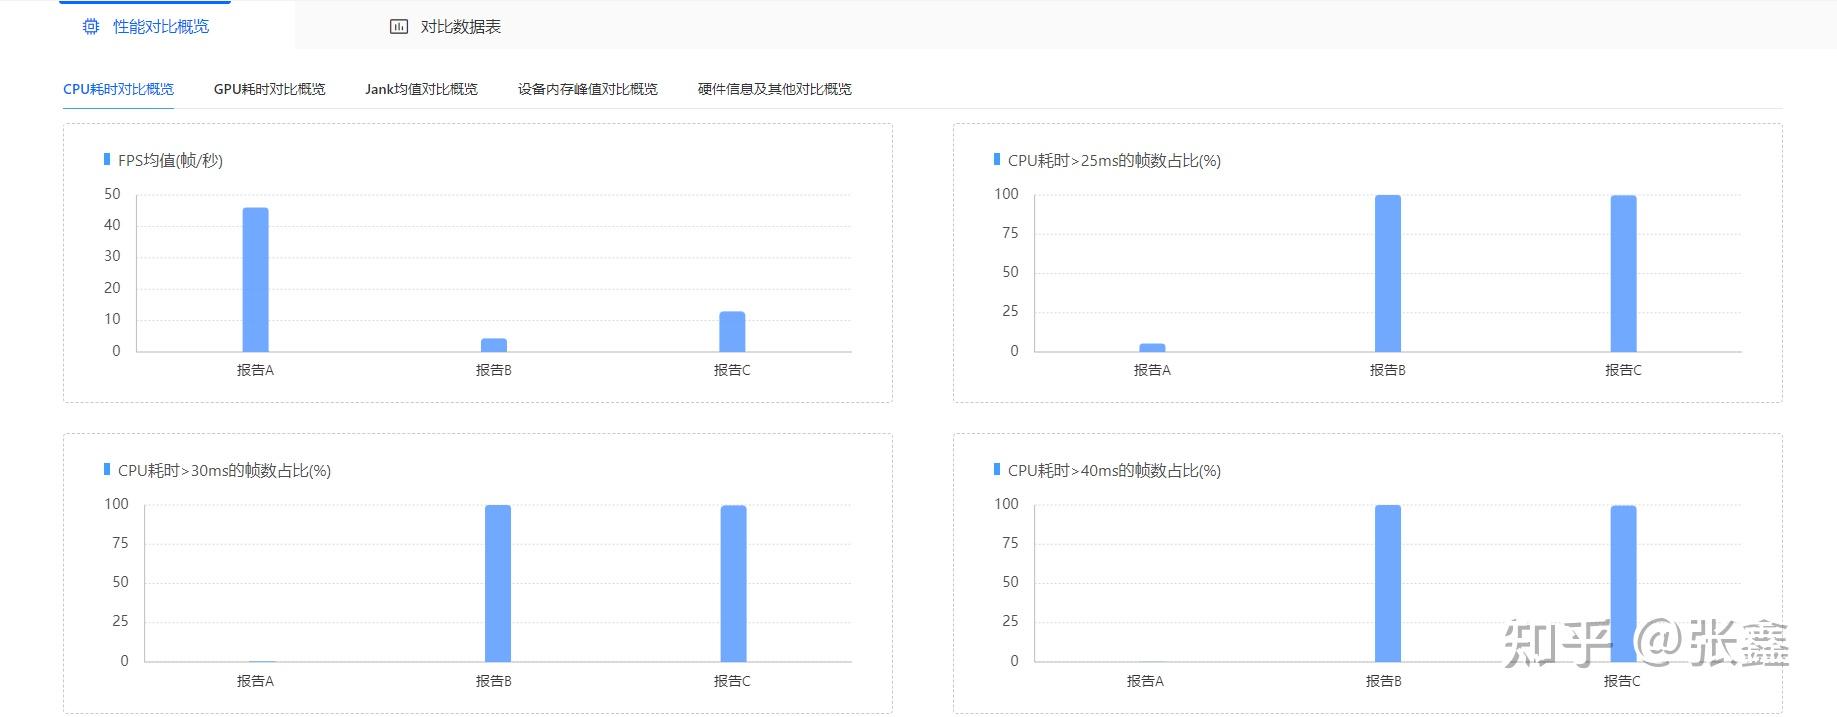
Task: Click 报告A axis label in CPU耗时>30ms chart
Action: click(x=255, y=681)
